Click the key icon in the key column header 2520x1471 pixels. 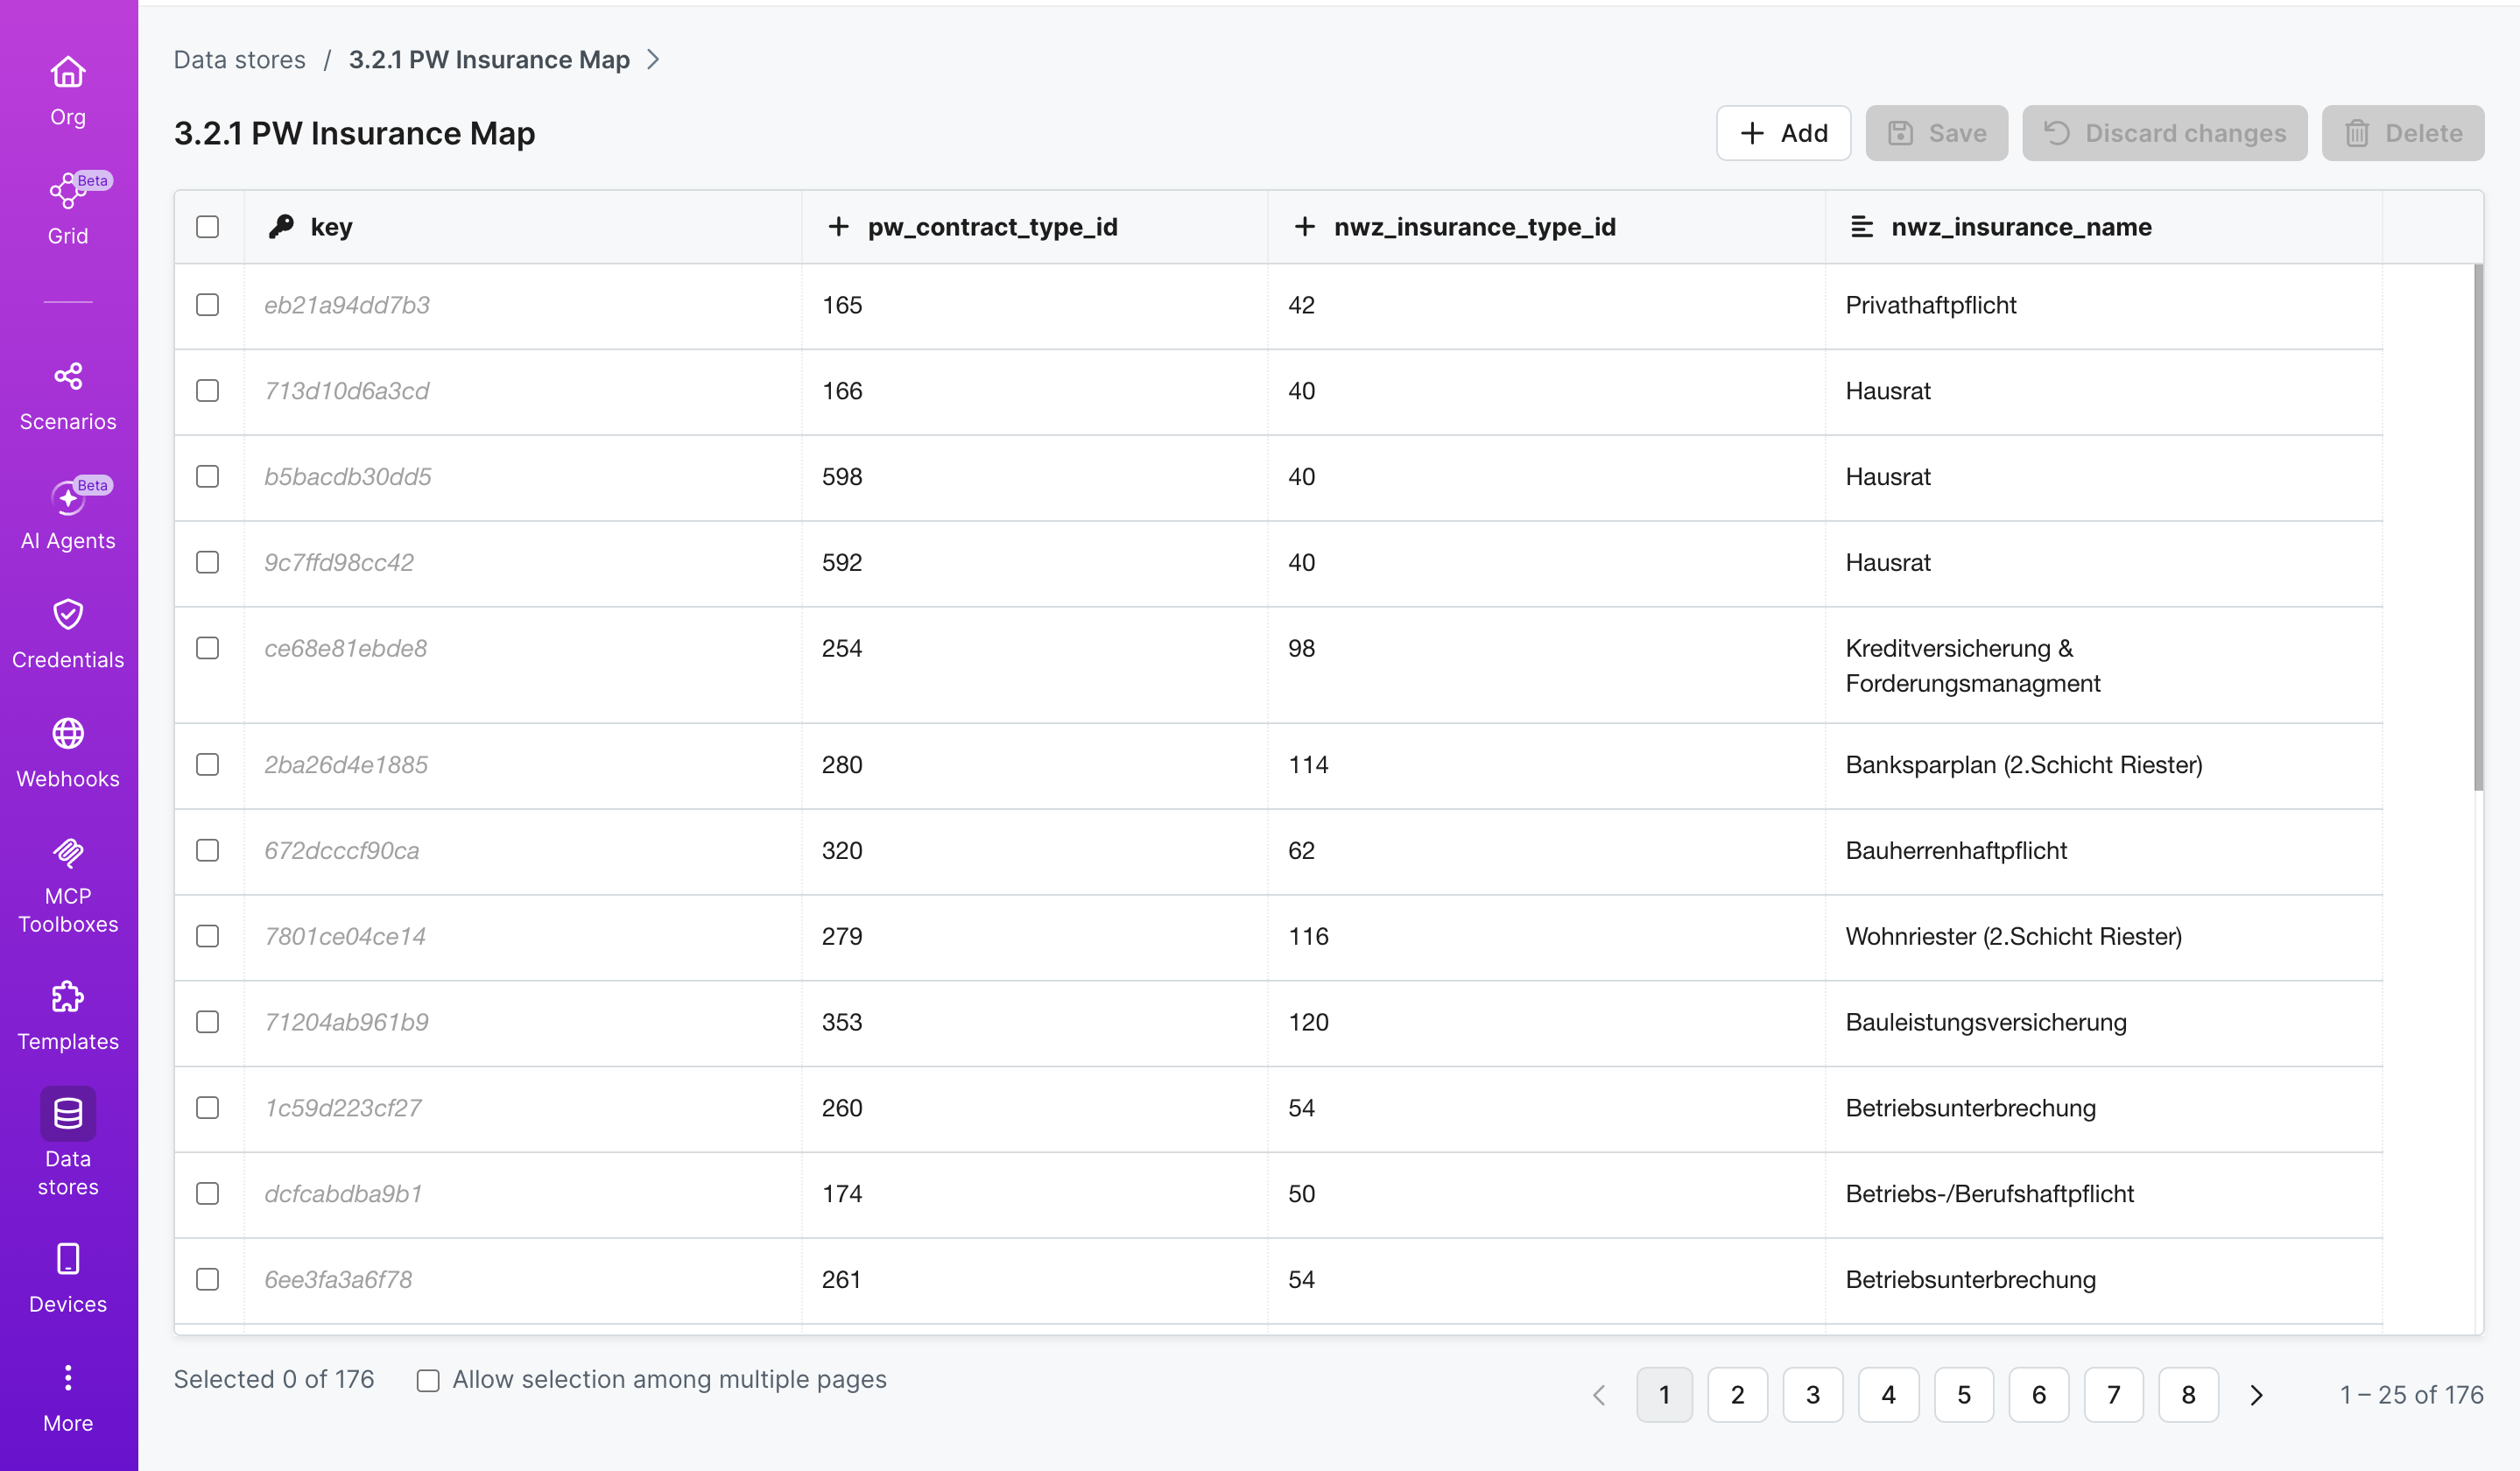281,227
